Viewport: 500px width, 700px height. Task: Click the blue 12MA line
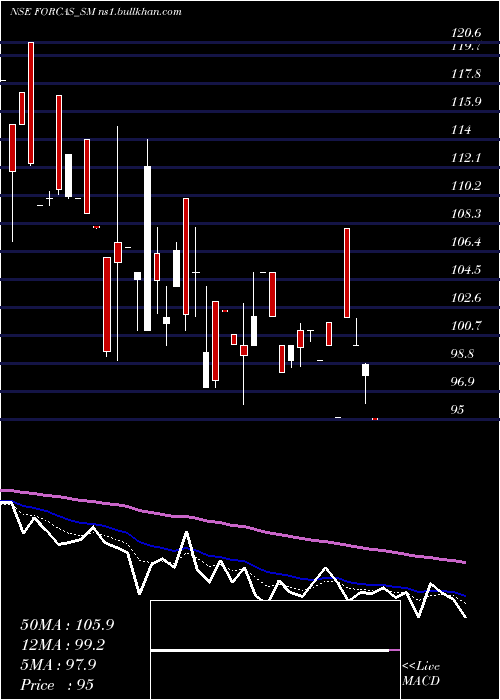[232, 559]
